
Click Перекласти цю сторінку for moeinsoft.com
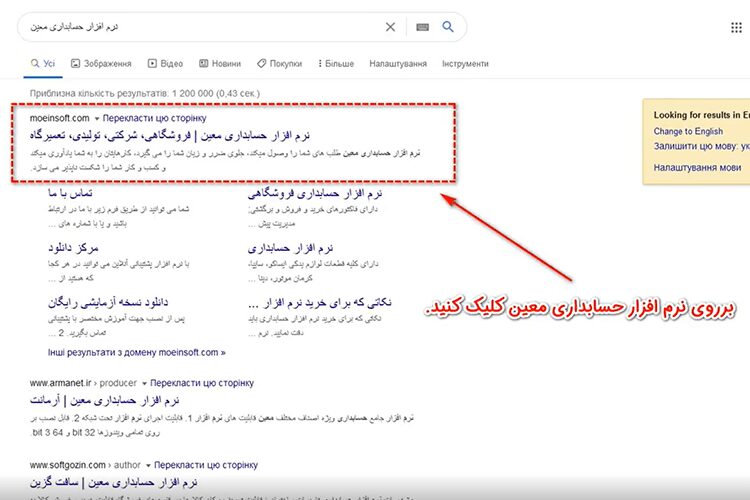click(154, 118)
